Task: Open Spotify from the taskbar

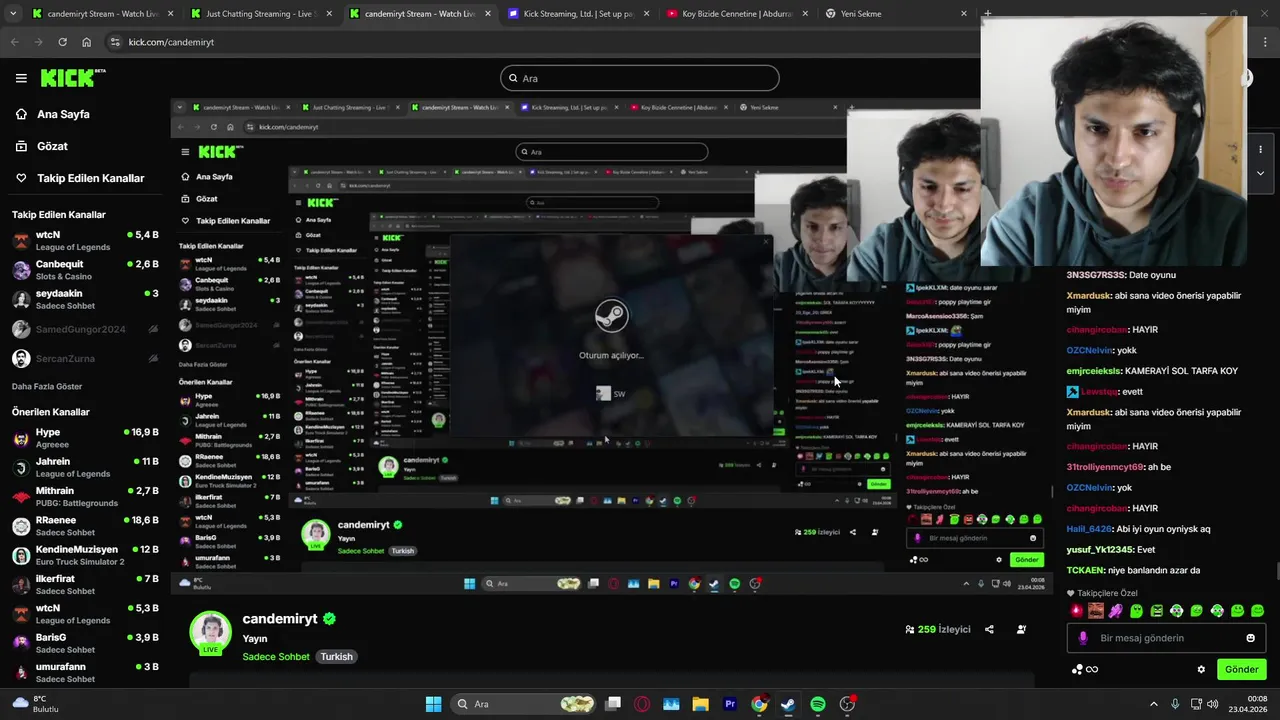Action: tap(817, 704)
